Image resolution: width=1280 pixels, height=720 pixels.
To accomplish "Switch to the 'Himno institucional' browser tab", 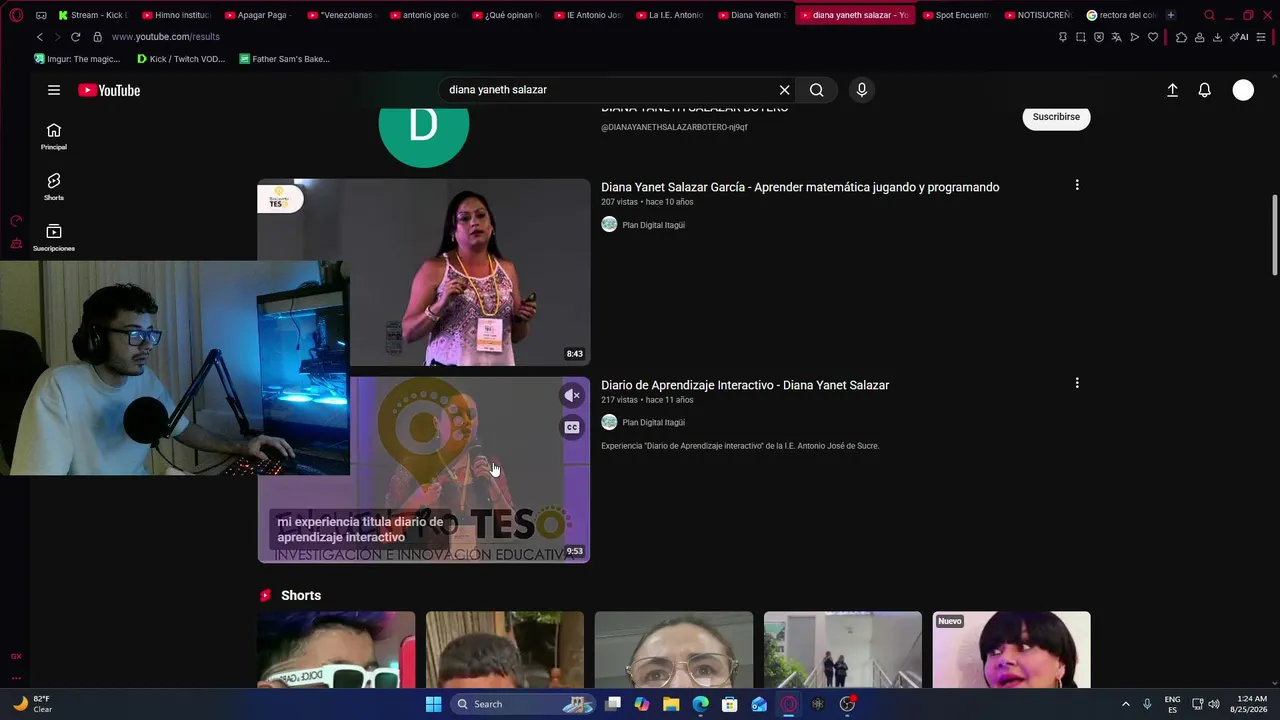I will (x=176, y=15).
